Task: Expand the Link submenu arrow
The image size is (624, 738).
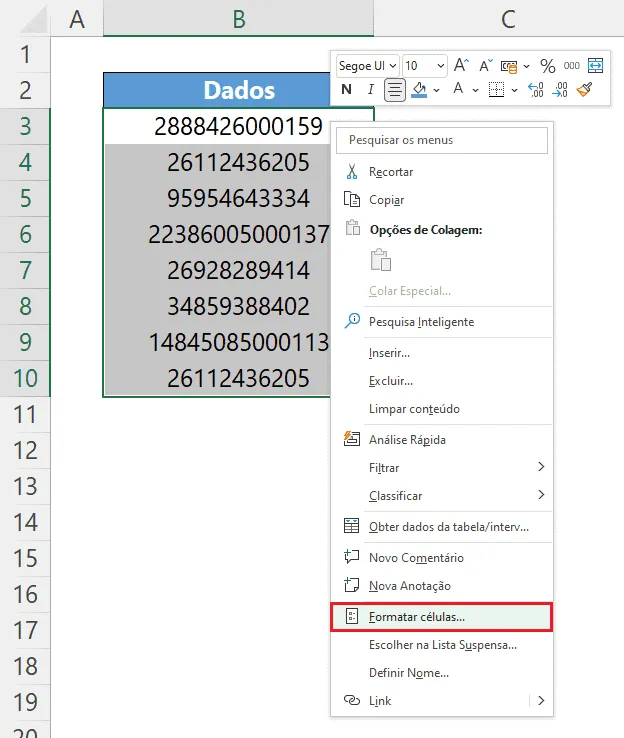Action: coord(541,700)
